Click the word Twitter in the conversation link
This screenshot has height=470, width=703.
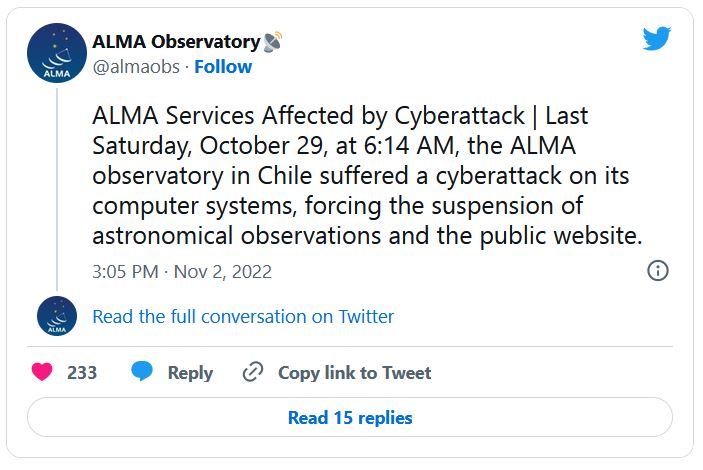pyautogui.click(x=366, y=317)
